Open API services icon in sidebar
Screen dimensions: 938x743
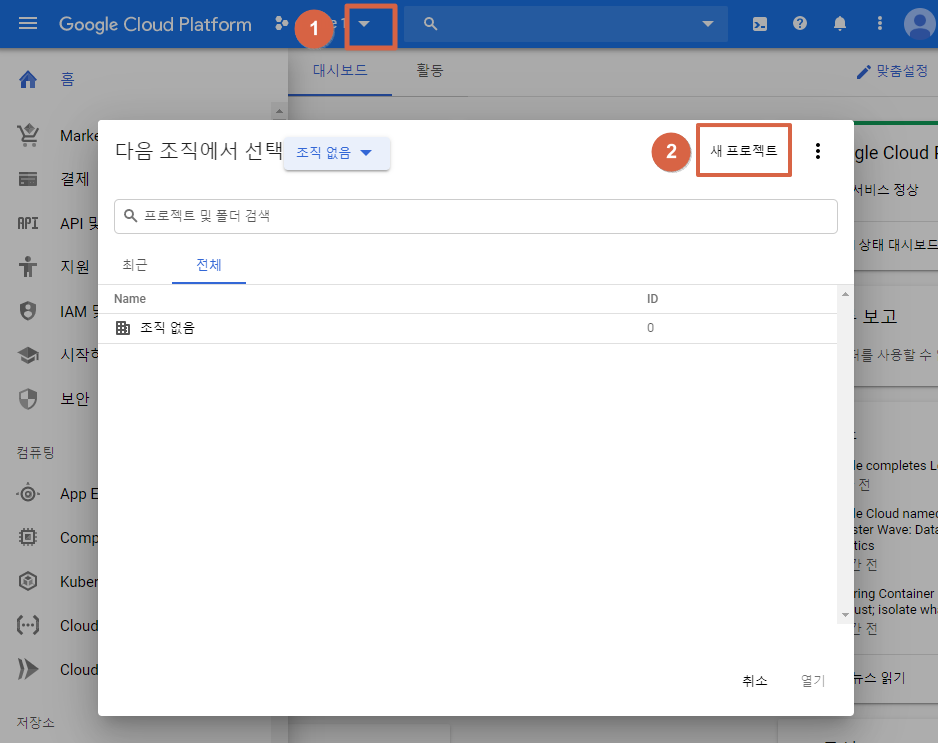(28, 223)
